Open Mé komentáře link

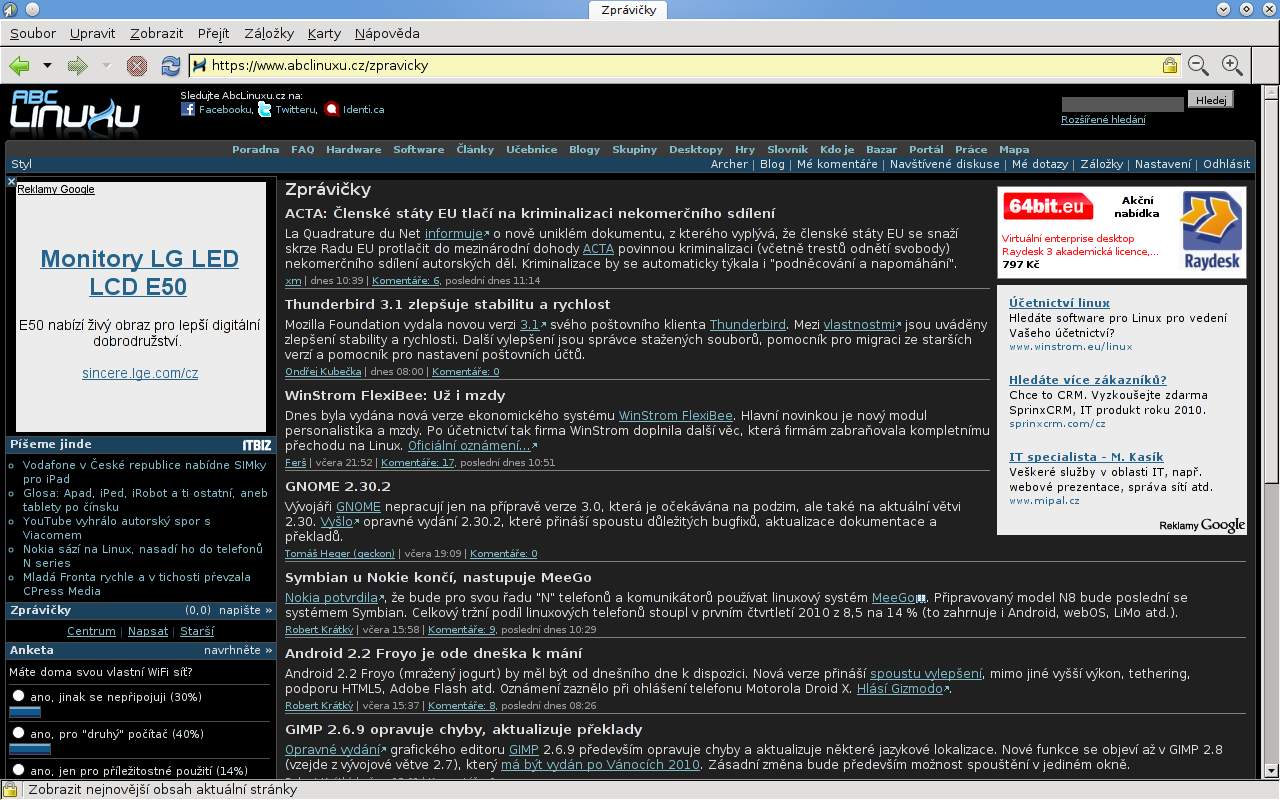(x=837, y=164)
